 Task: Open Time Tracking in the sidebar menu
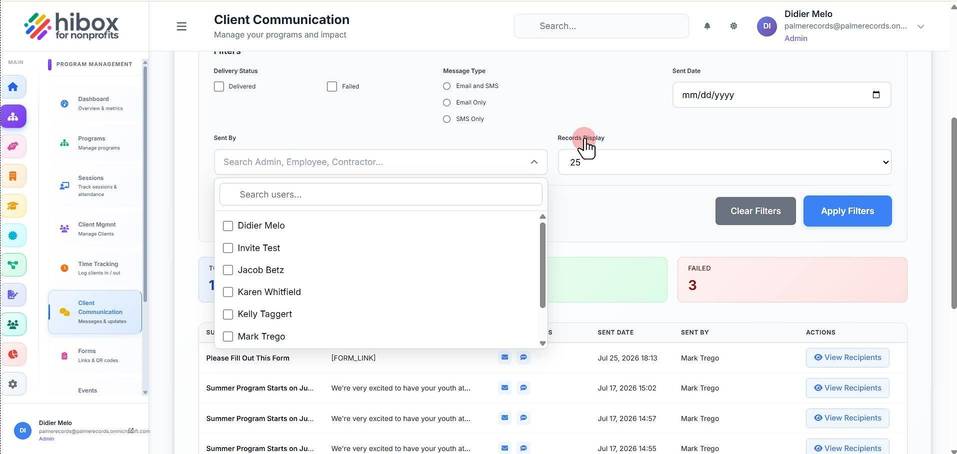(x=95, y=268)
